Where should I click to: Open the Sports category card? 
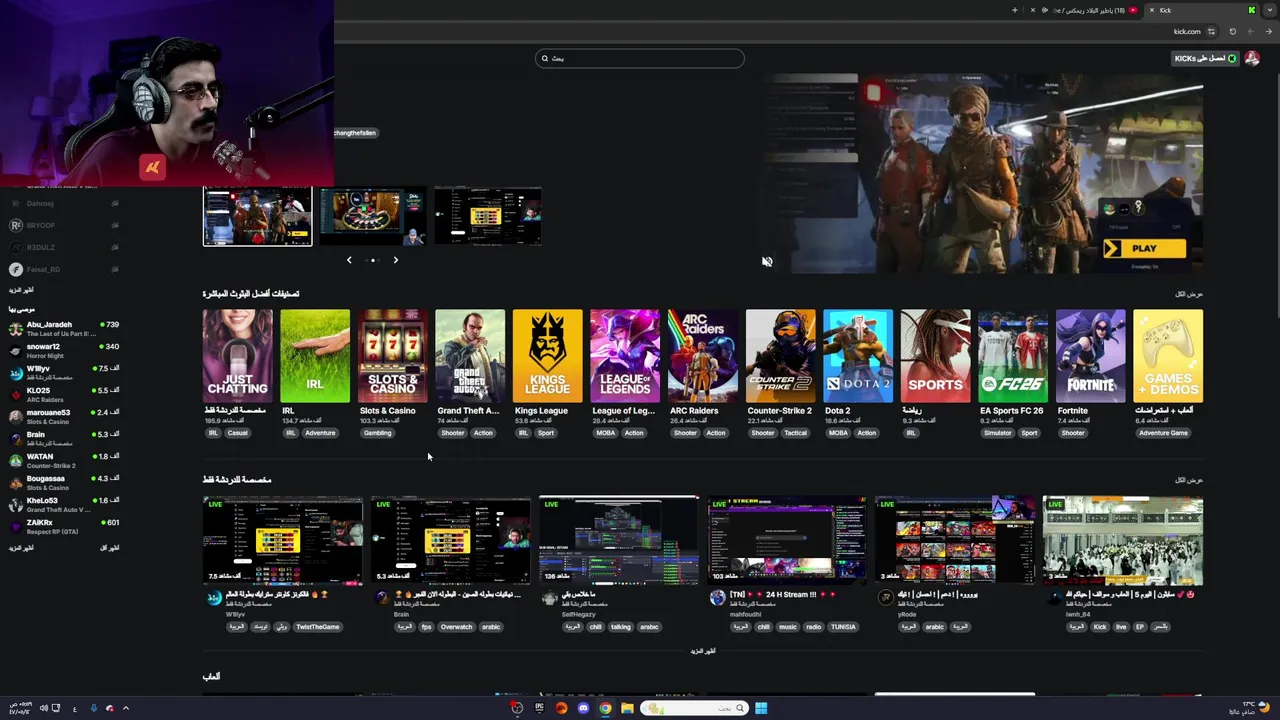[x=935, y=356]
